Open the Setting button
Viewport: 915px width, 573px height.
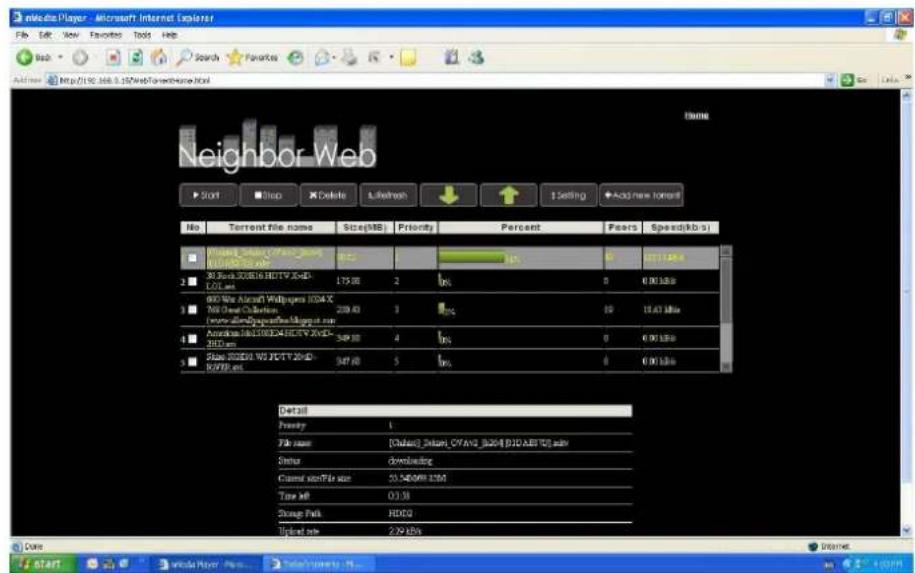[568, 195]
